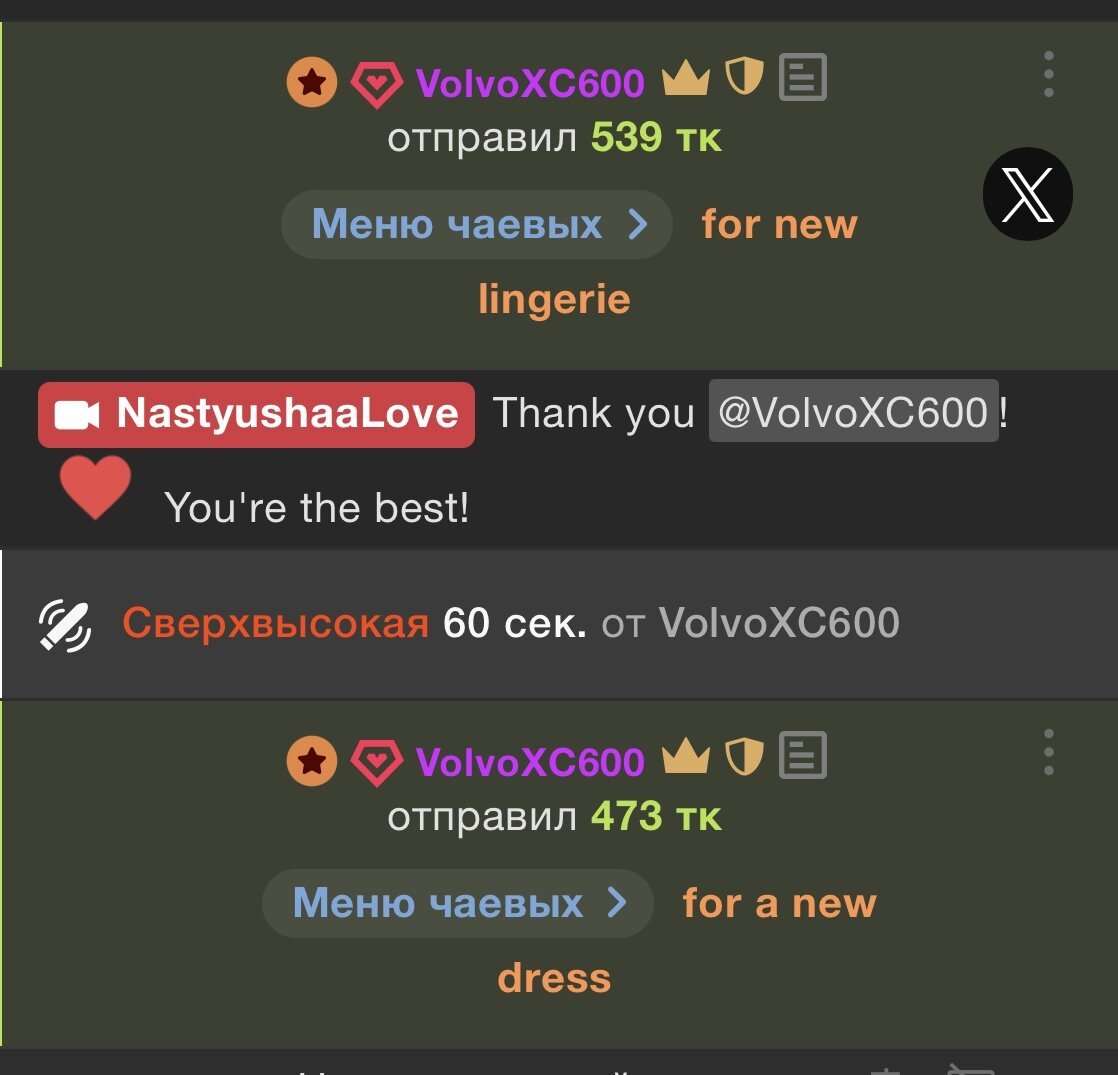Click the orange star badge in 539 tk tip
This screenshot has height=1075, width=1118.
point(312,82)
